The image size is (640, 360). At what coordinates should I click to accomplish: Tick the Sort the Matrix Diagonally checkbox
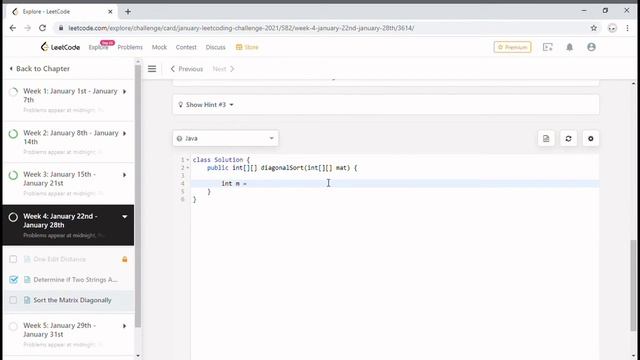(13, 300)
